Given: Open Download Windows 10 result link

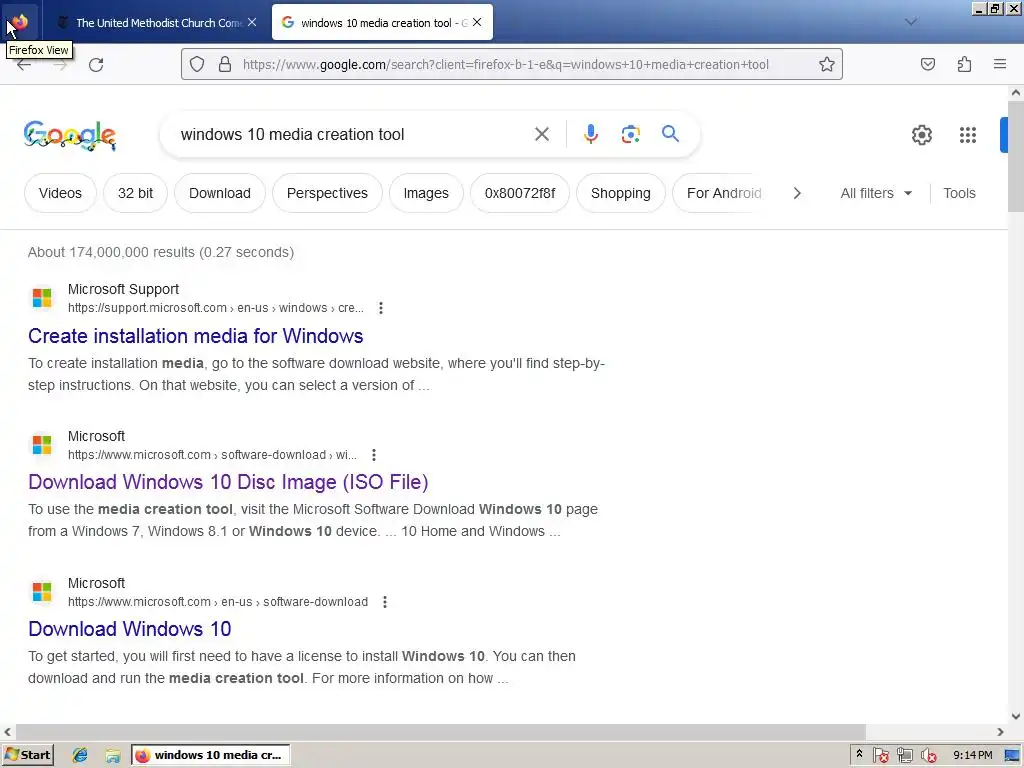Looking at the screenshot, I should tap(129, 629).
